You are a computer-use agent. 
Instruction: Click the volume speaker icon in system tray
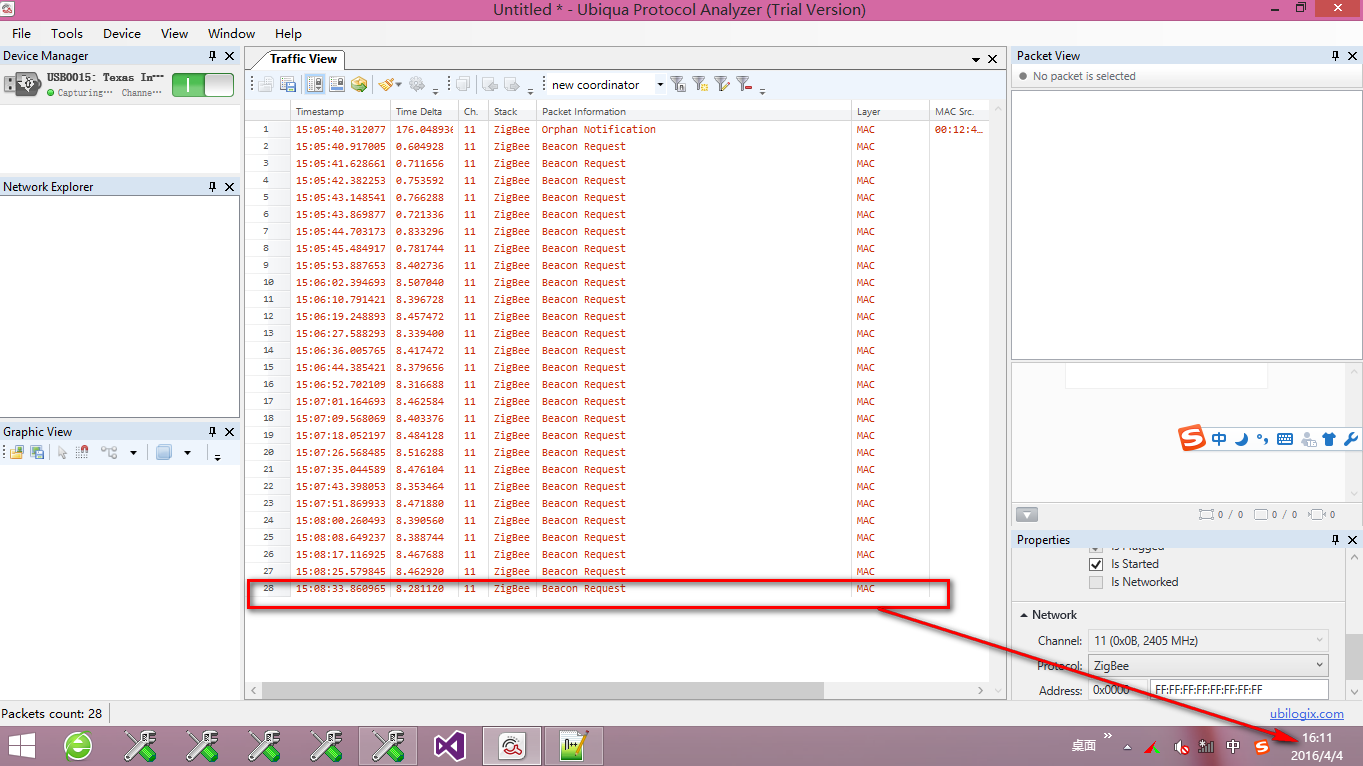[x=1181, y=746]
